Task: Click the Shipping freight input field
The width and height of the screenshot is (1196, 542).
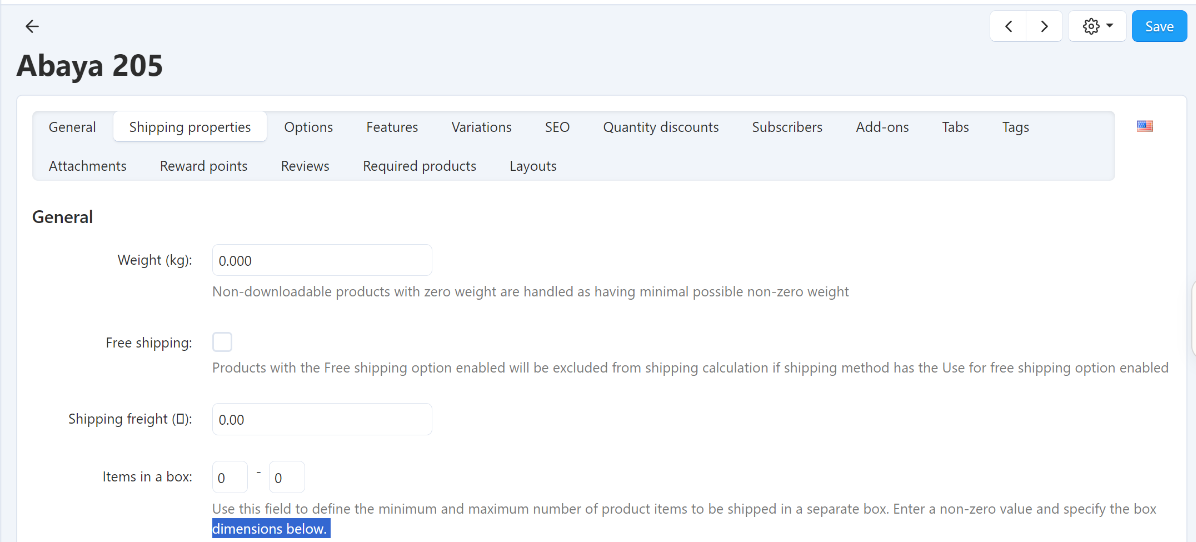Action: (322, 419)
